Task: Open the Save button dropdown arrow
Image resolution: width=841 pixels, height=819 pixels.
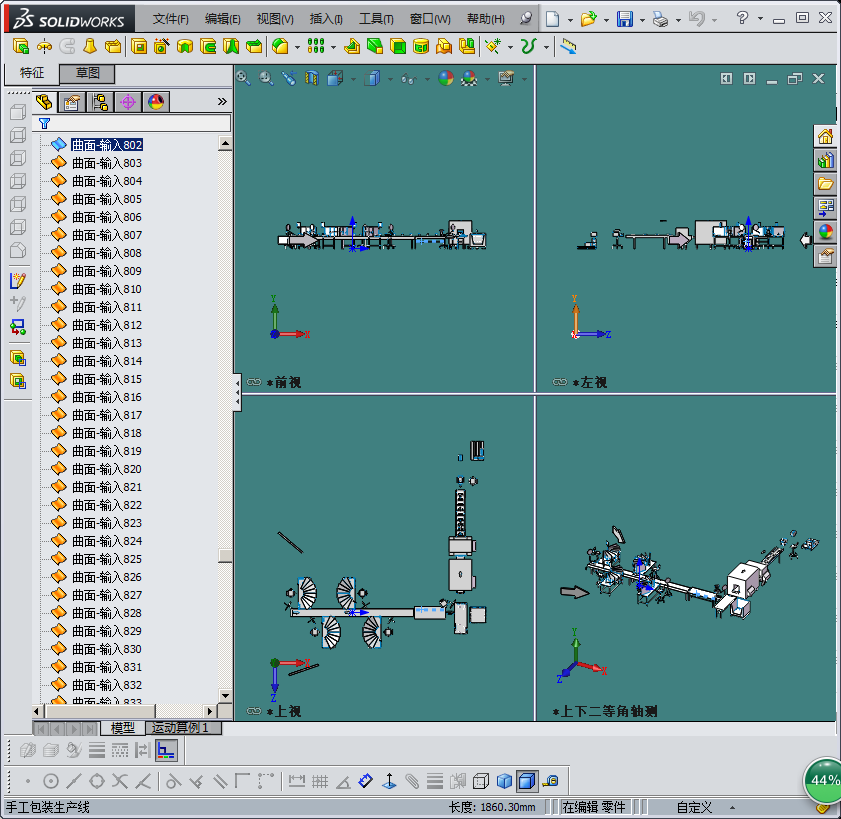Action: [642, 20]
